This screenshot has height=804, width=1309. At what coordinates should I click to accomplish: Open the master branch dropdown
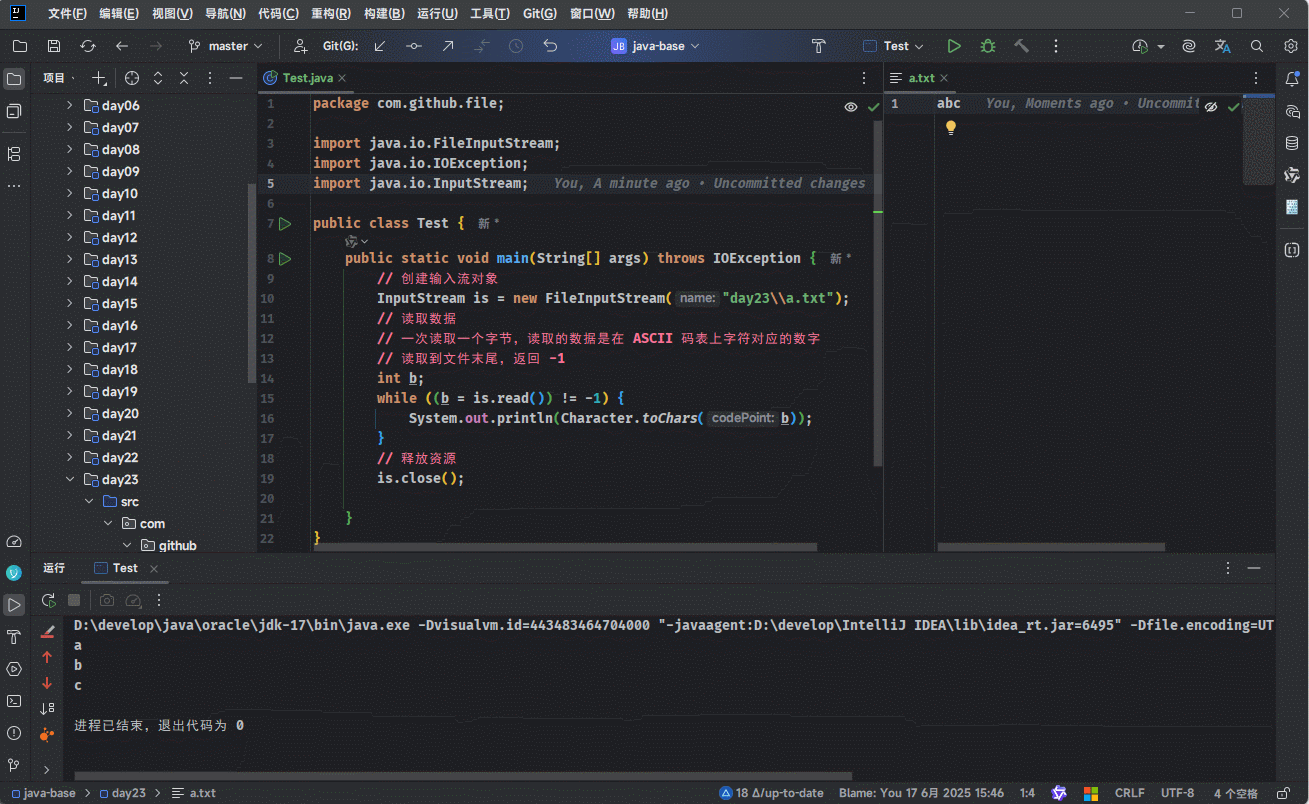coord(226,46)
